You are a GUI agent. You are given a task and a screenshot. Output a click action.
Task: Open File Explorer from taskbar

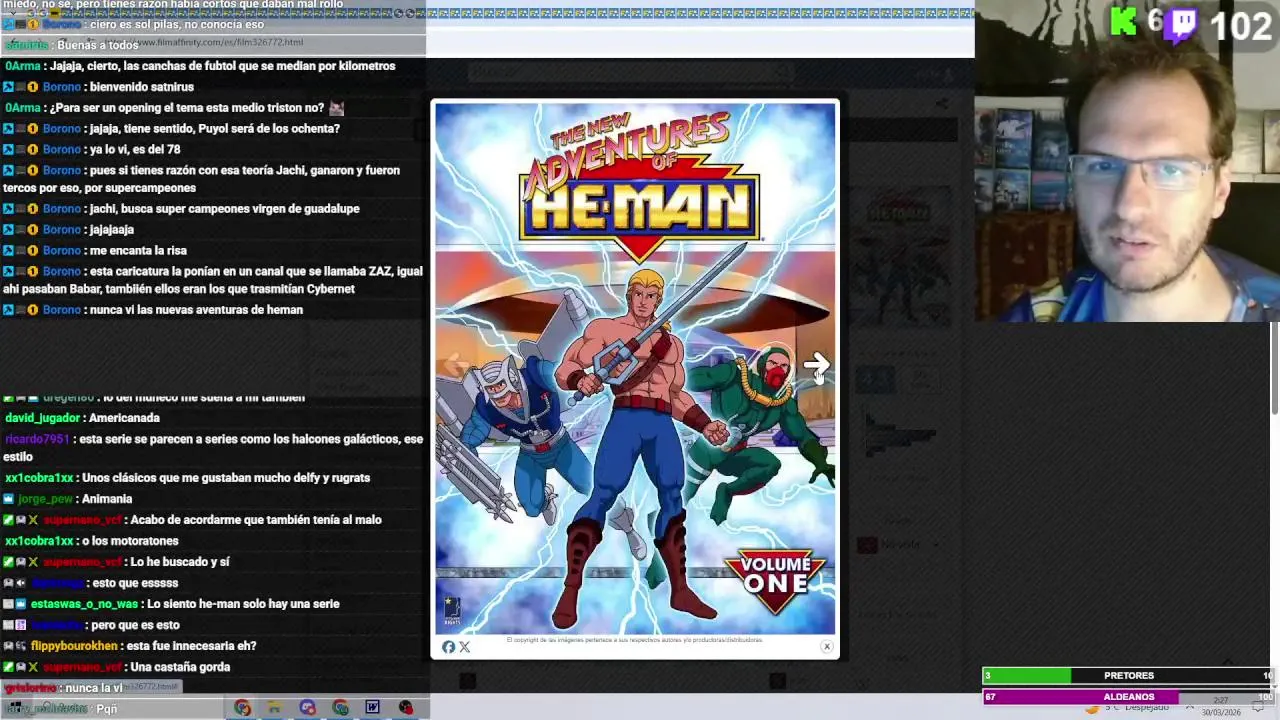(x=274, y=708)
